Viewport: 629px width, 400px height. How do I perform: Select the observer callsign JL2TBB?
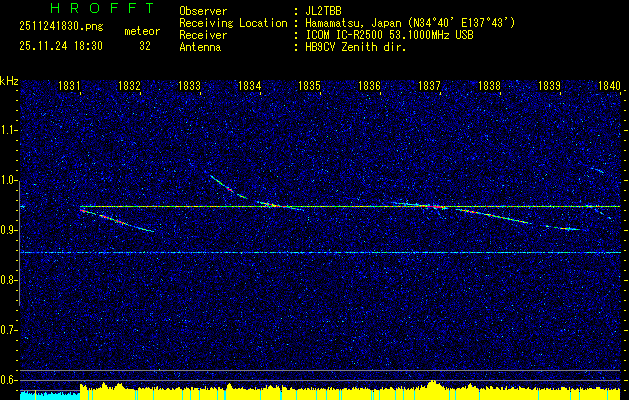pyautogui.click(x=321, y=12)
